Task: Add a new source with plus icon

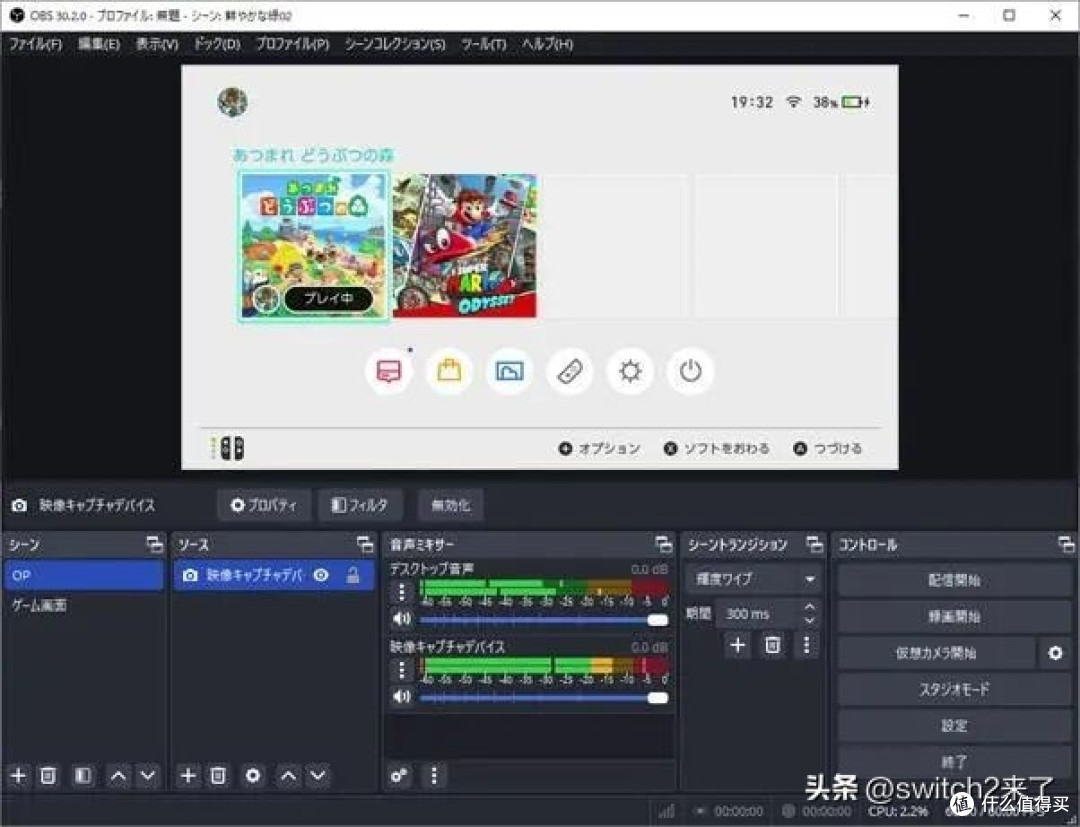Action: [187, 776]
